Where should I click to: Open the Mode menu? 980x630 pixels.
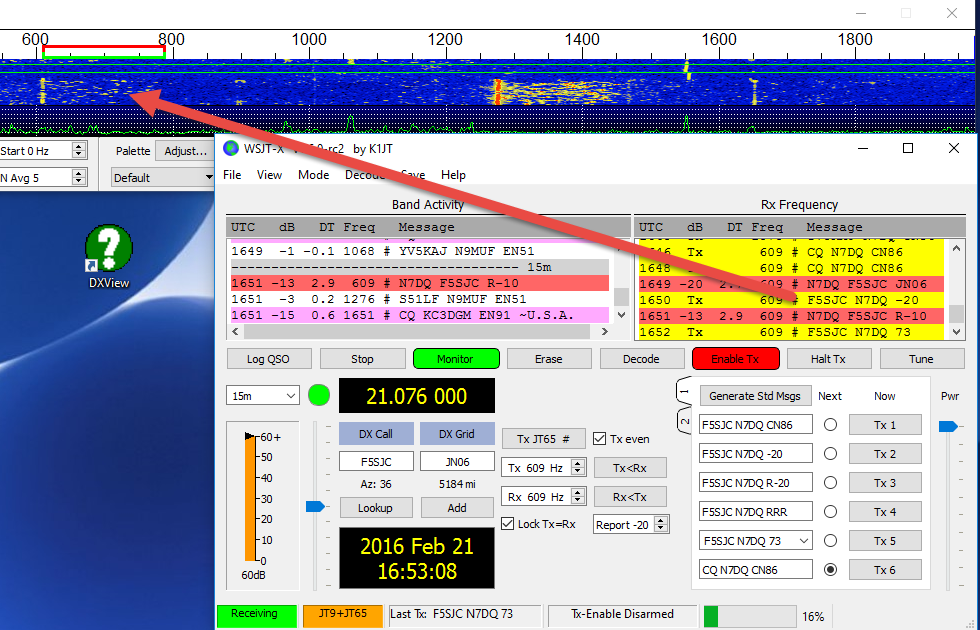(314, 175)
